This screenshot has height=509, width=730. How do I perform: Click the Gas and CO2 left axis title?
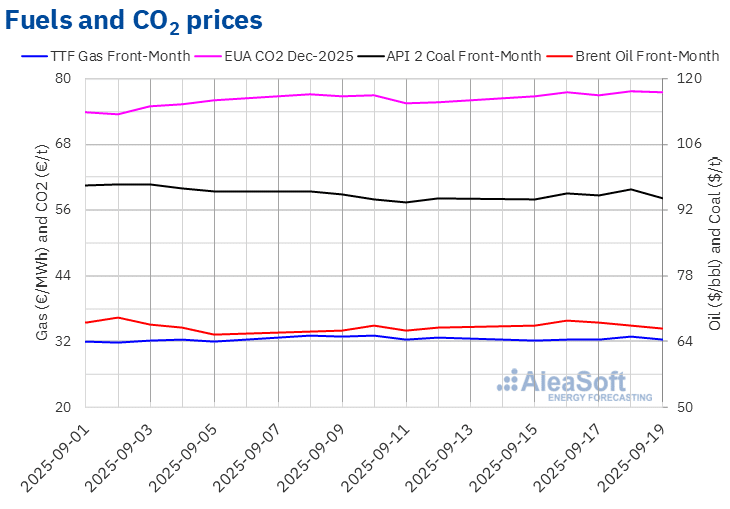42,242
